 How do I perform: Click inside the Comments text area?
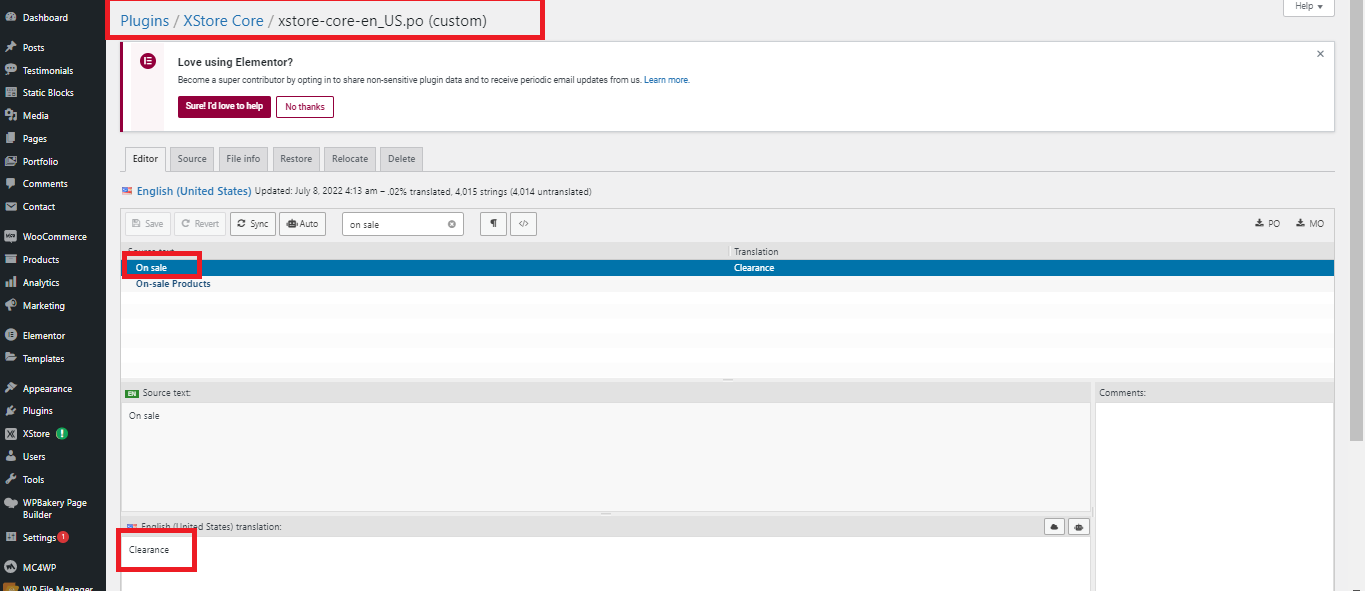(1214, 496)
